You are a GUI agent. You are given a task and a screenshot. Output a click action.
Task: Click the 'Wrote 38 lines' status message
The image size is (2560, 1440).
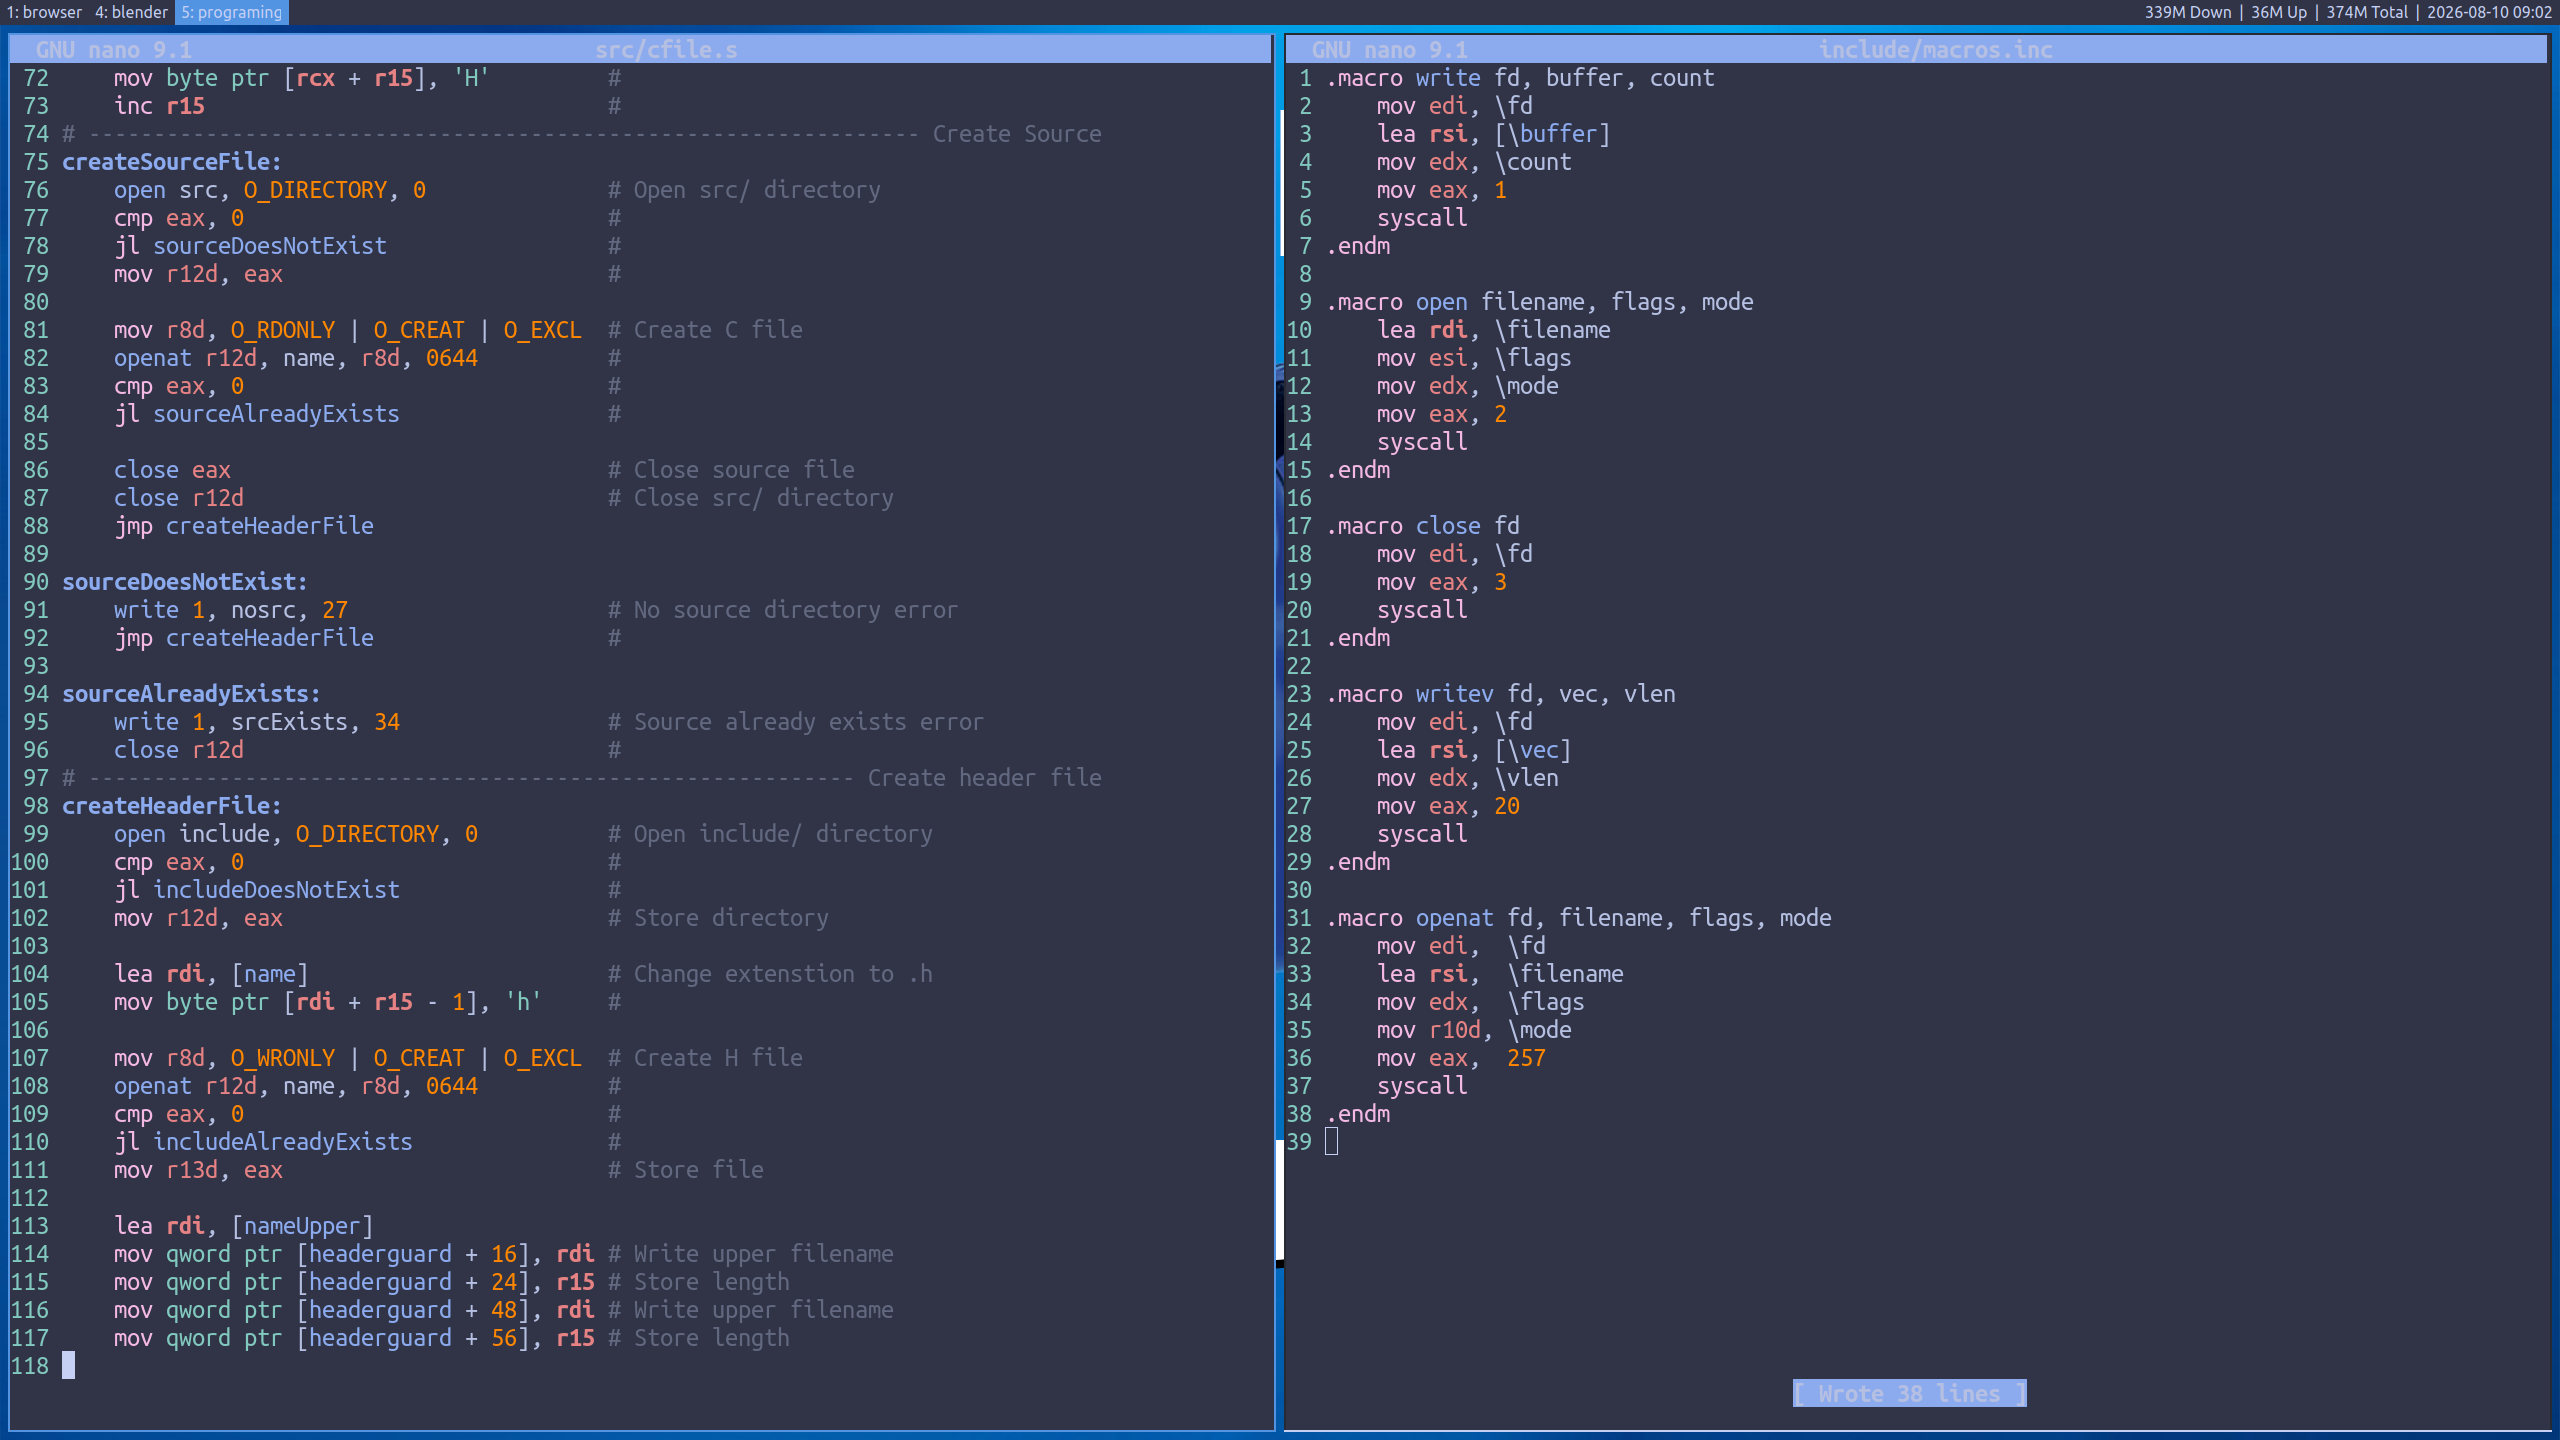coord(1909,1394)
